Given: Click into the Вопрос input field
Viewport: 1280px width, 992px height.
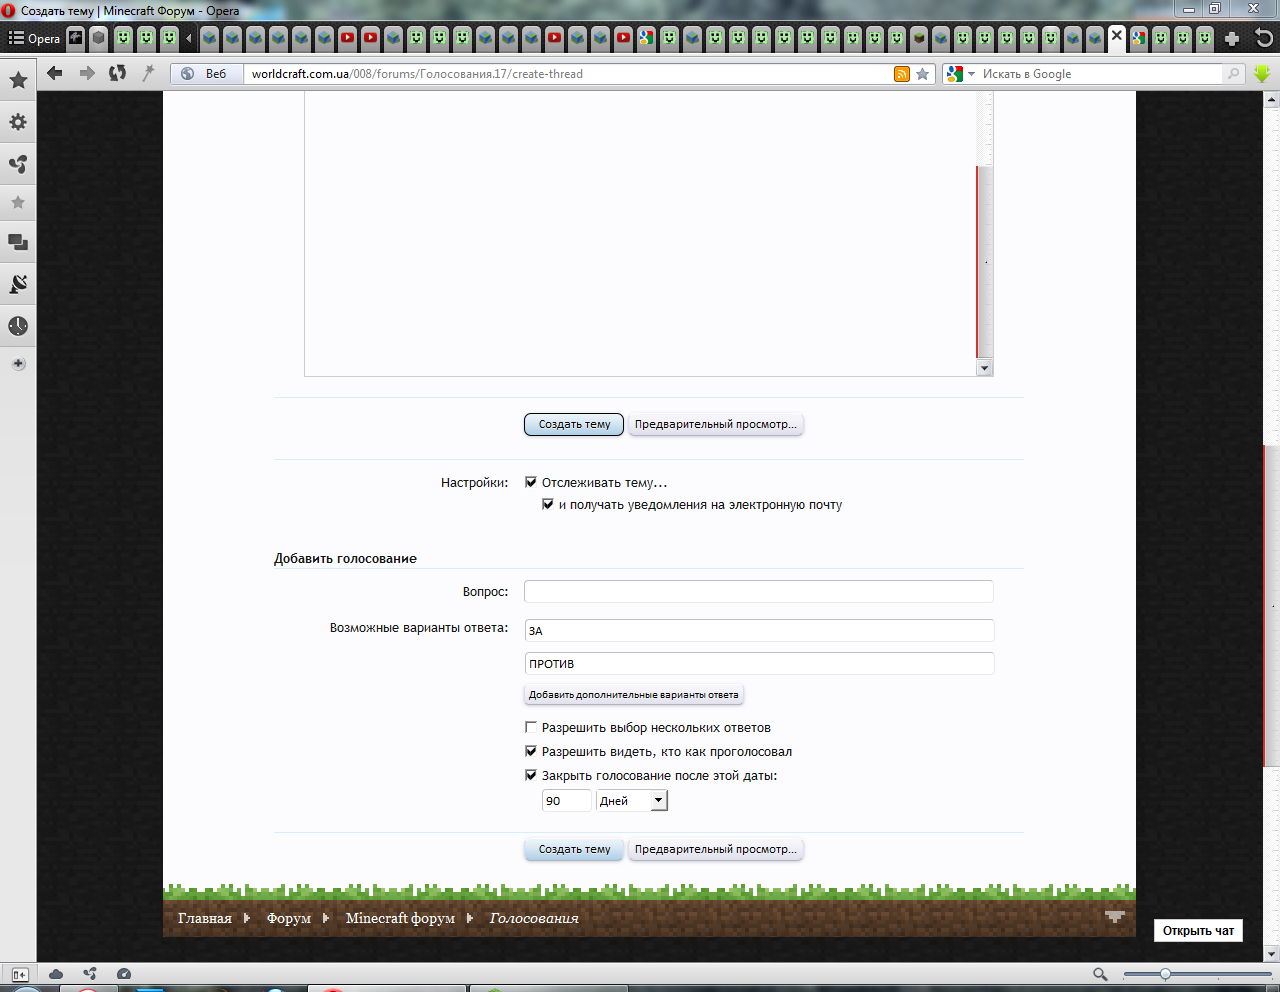Looking at the screenshot, I should click(759, 592).
